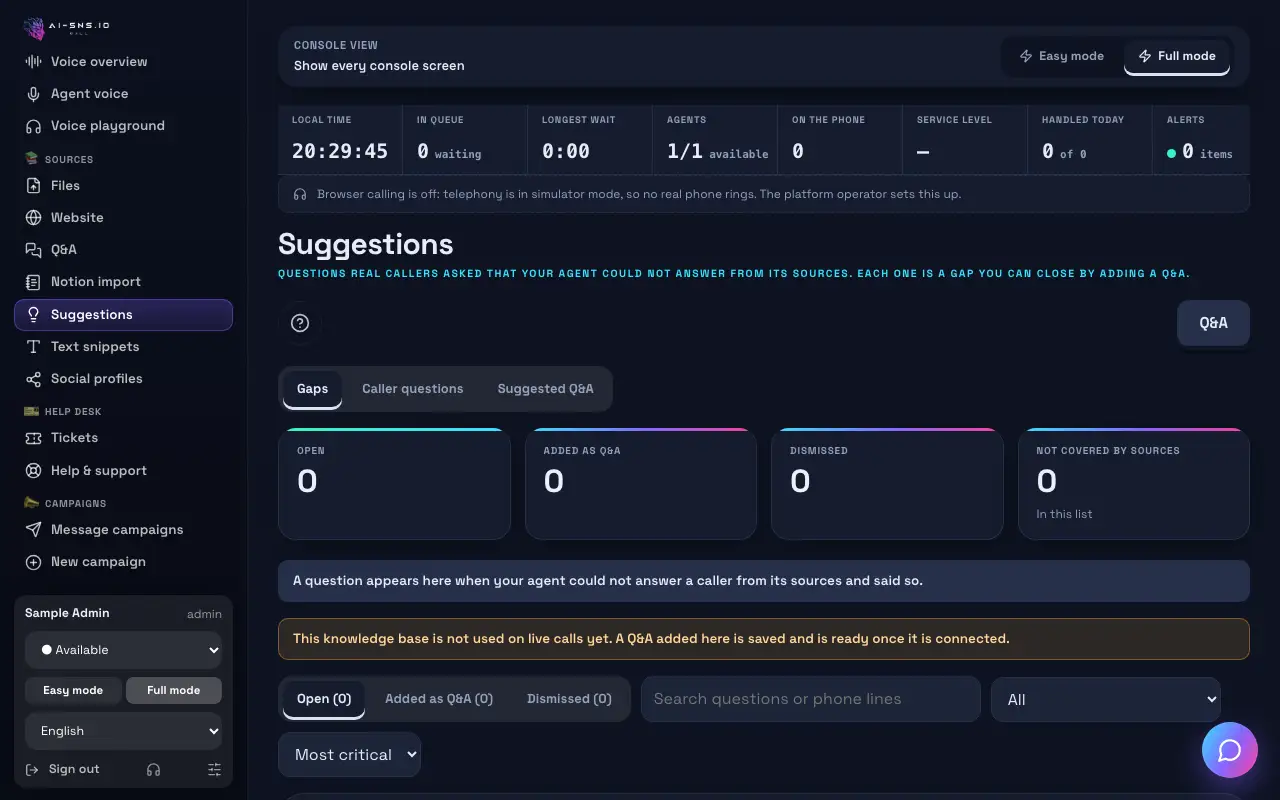The image size is (1280, 800).
Task: Select Easy mode in the sidebar
Action: pos(73,690)
